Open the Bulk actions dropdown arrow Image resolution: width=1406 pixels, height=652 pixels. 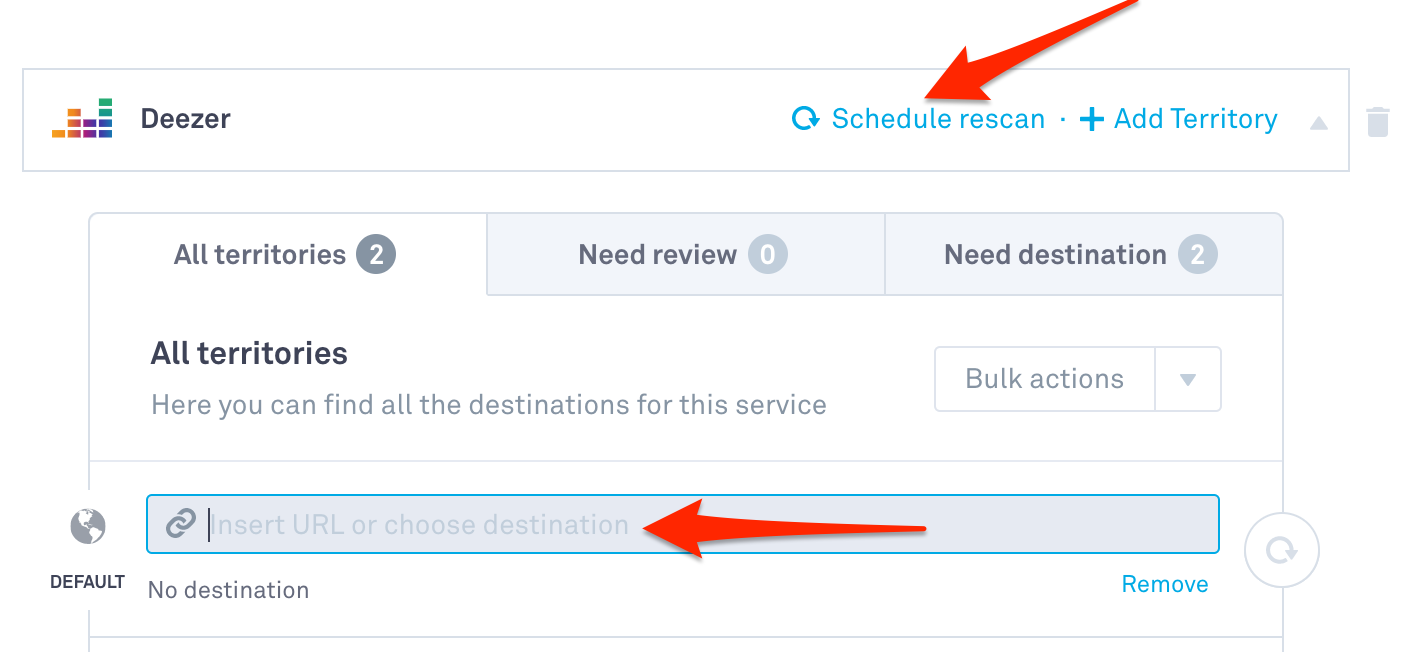tap(1188, 379)
